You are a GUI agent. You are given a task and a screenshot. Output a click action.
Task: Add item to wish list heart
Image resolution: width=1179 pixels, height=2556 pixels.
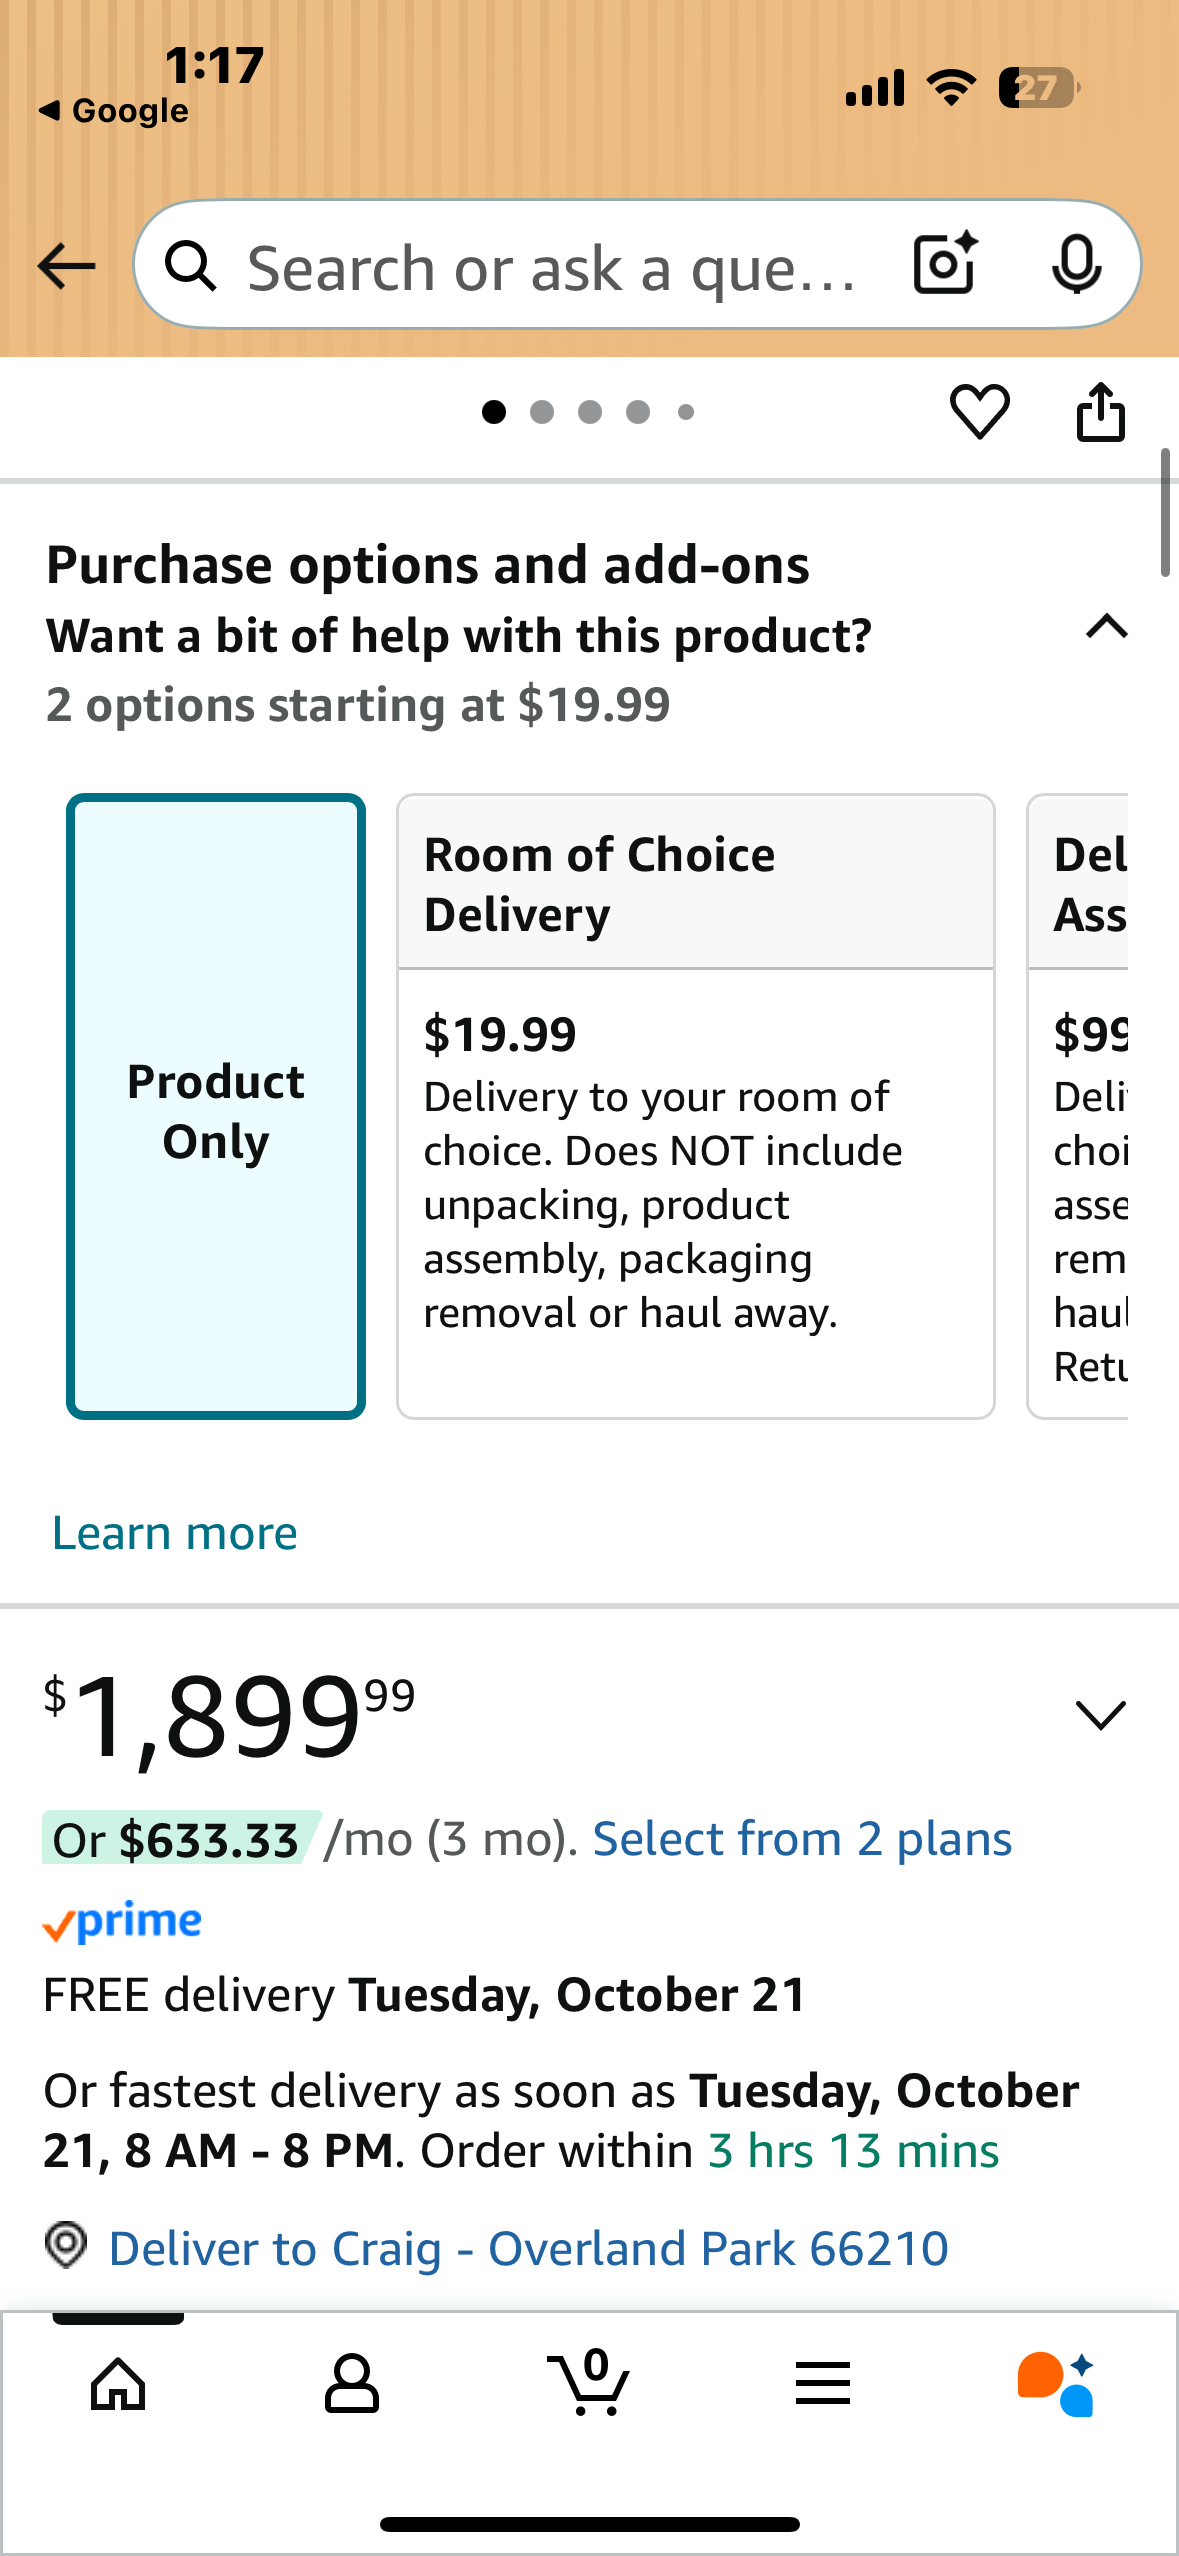coord(979,412)
